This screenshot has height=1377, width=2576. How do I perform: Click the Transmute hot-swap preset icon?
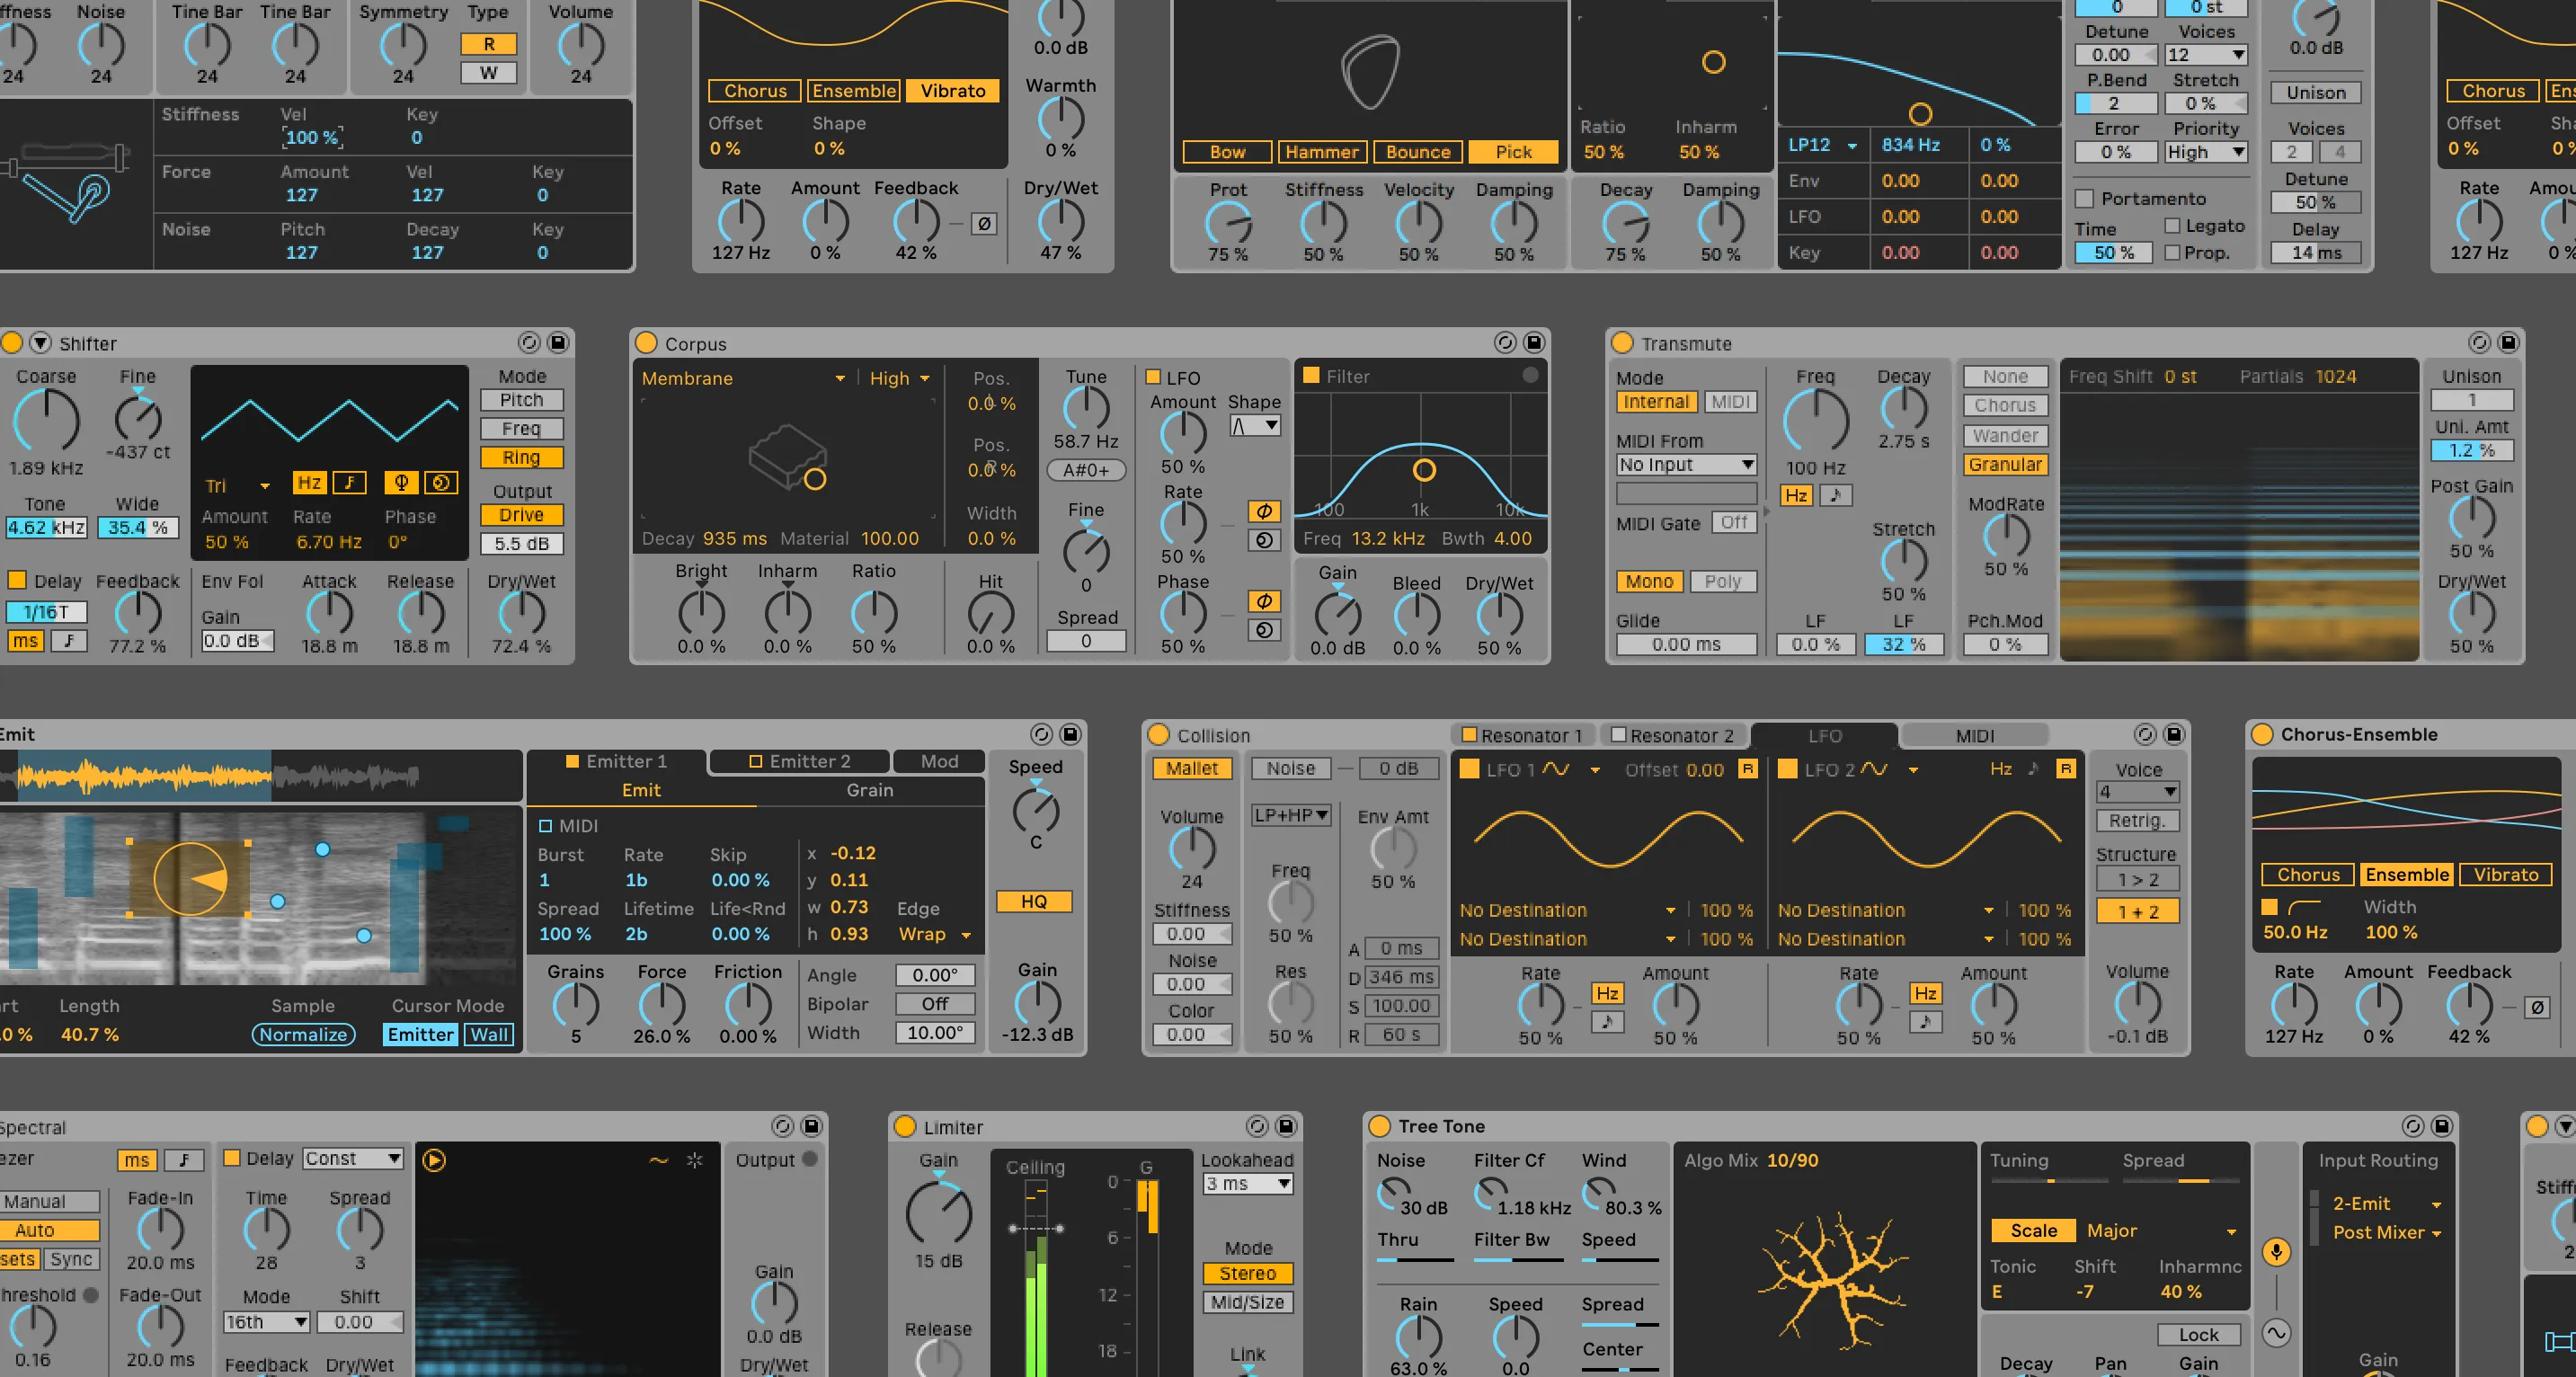(2479, 343)
